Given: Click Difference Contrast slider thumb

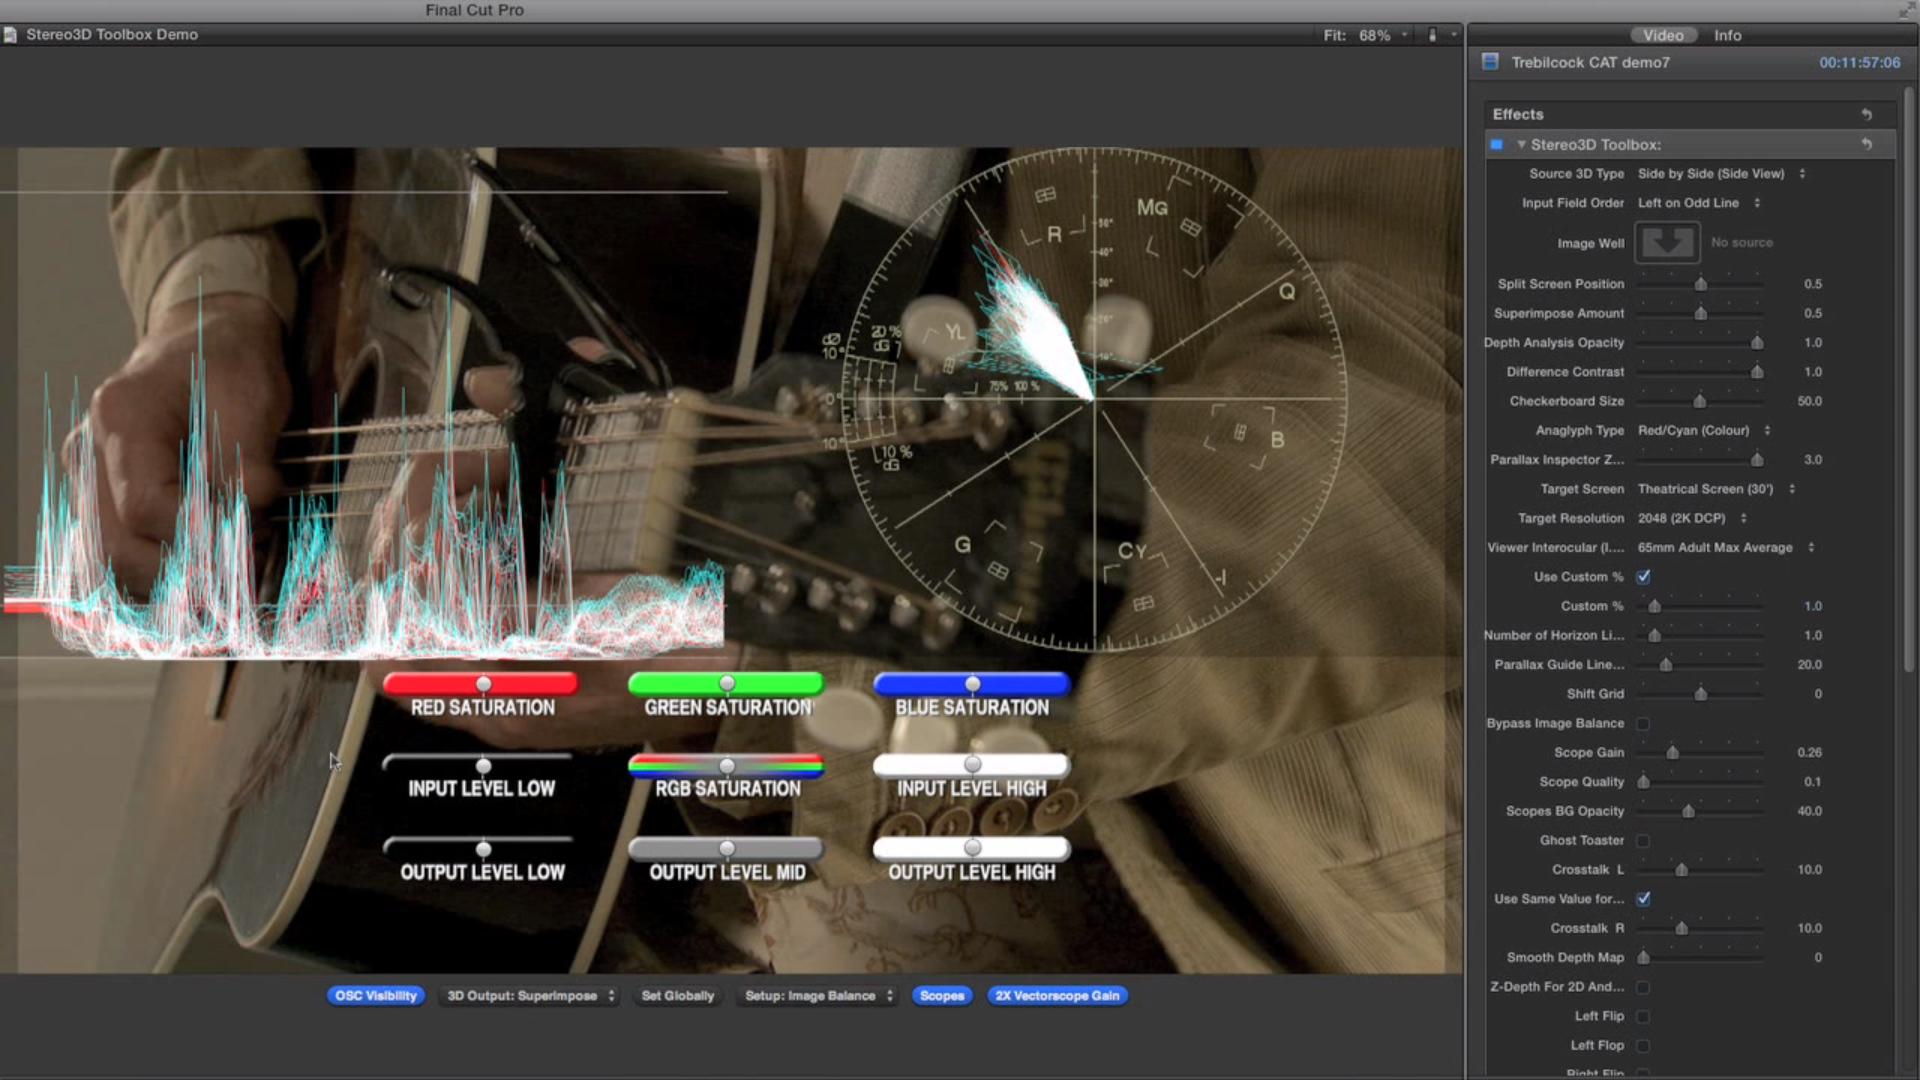Looking at the screenshot, I should [1757, 372].
